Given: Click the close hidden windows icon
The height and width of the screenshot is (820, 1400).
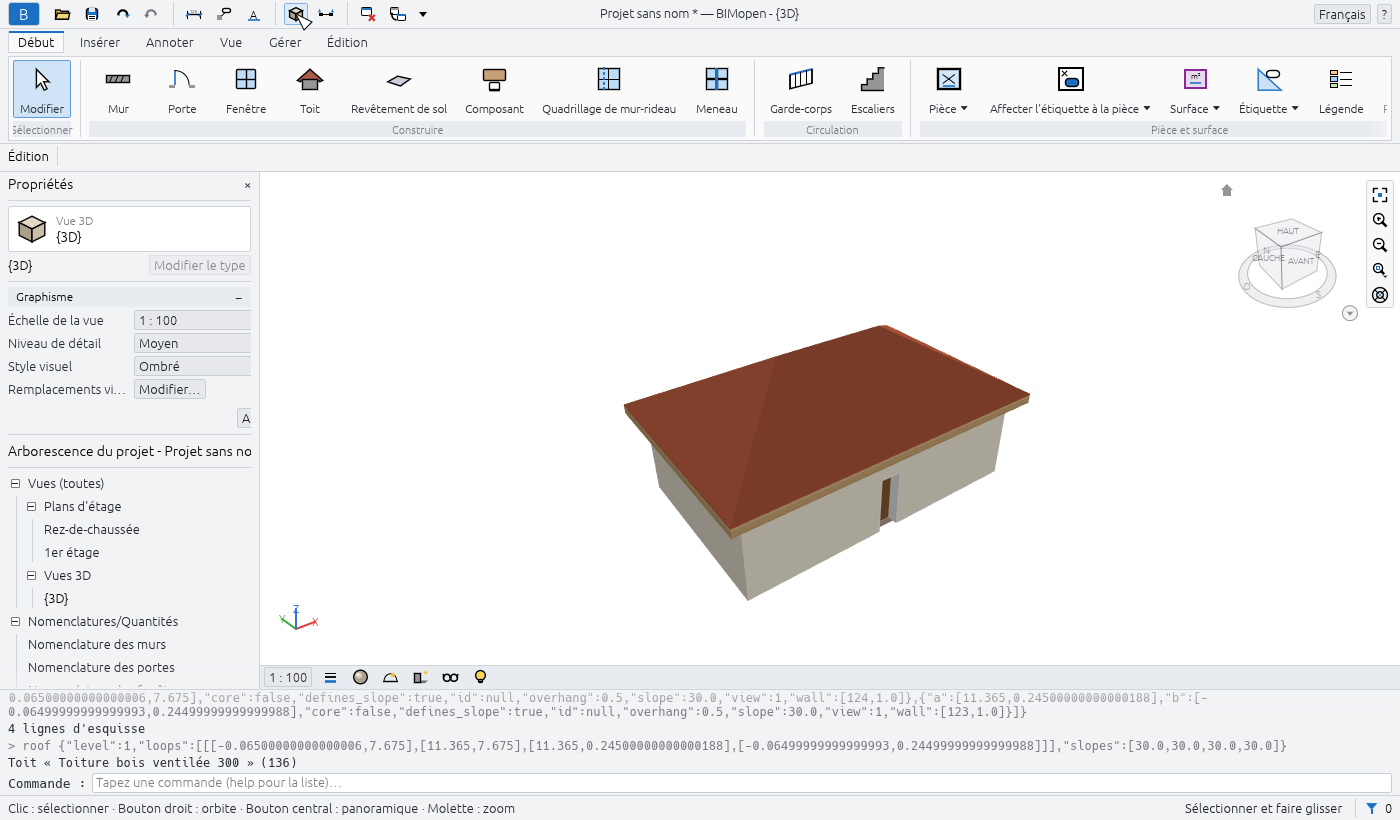Looking at the screenshot, I should (x=368, y=14).
